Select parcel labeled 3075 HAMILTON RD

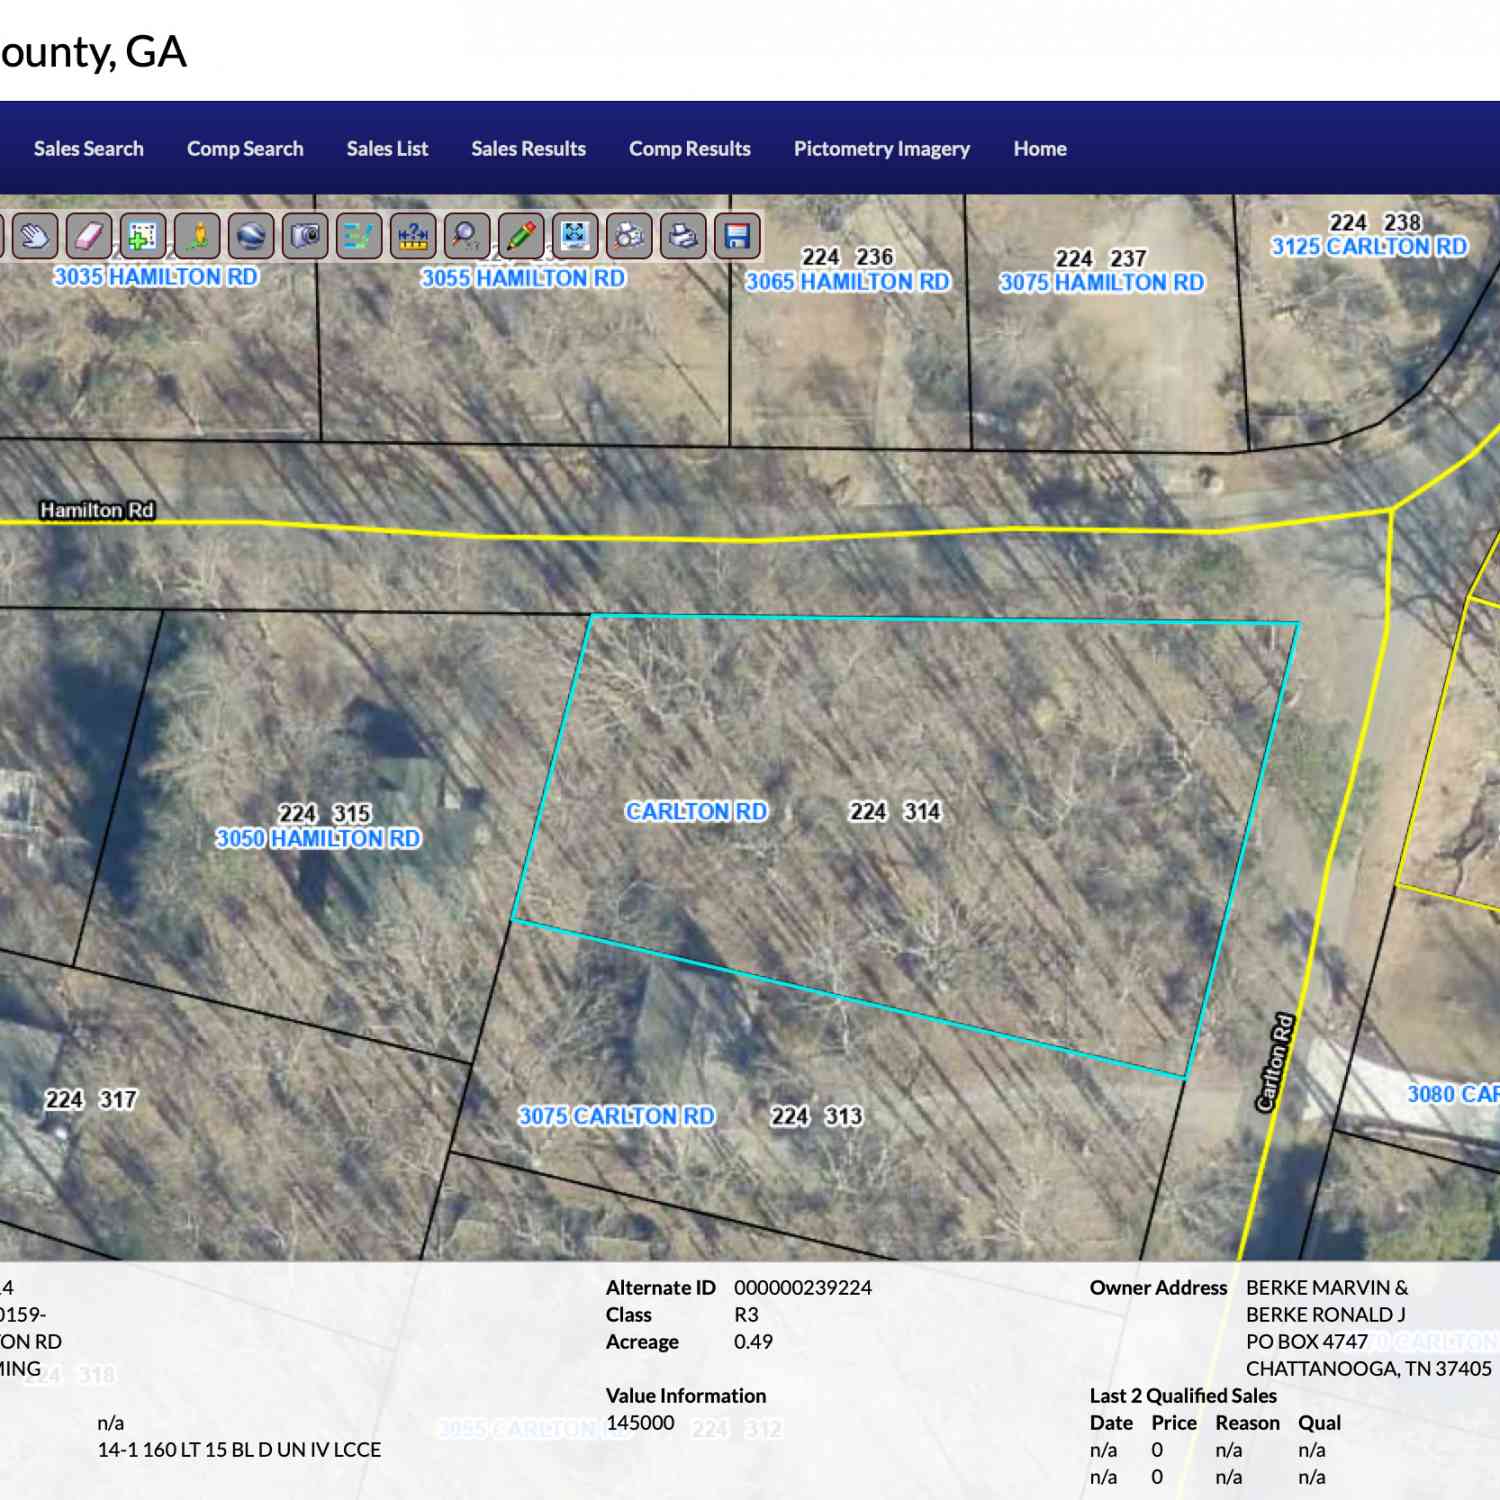1102,283
